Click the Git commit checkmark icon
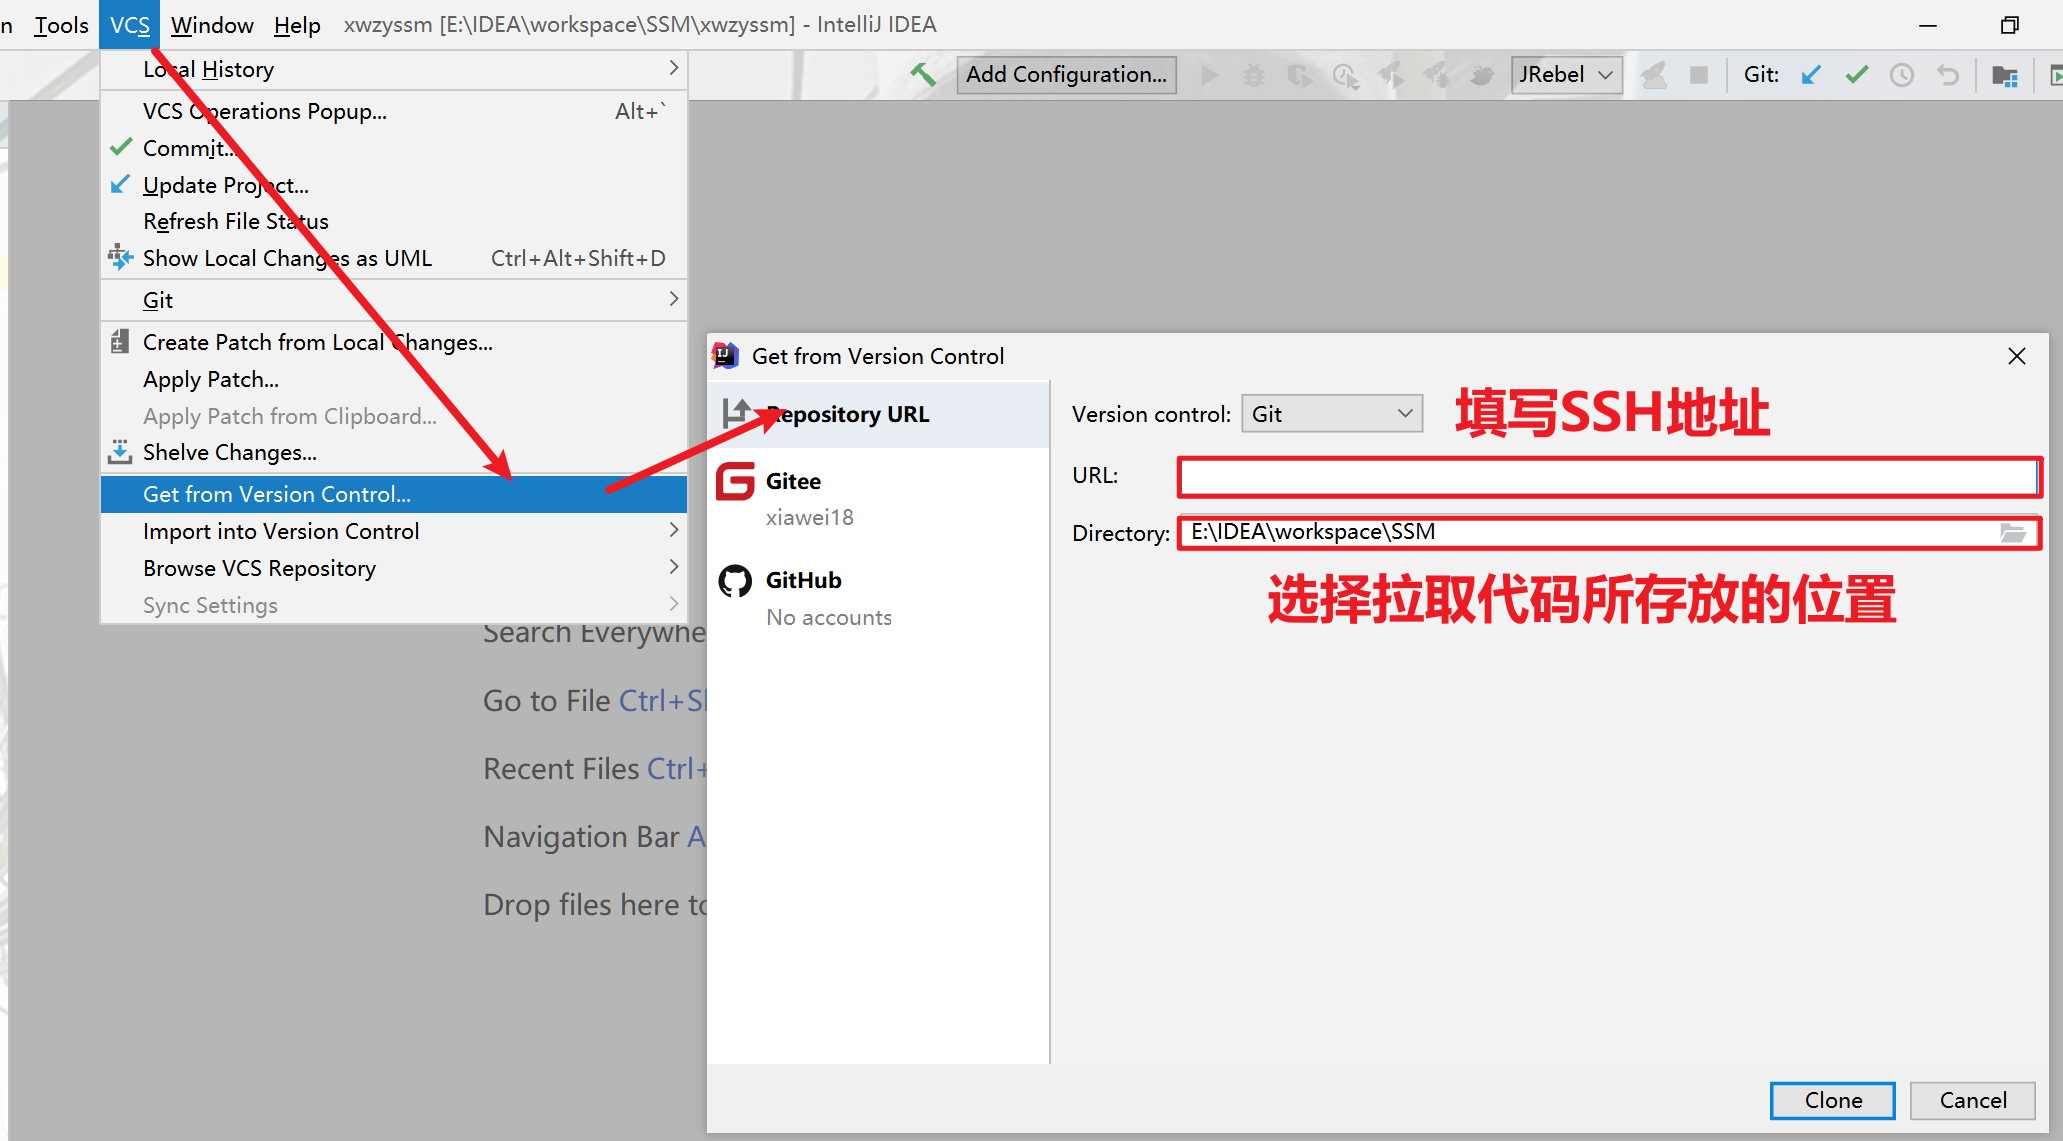Image resolution: width=2063 pixels, height=1141 pixels. click(1857, 75)
